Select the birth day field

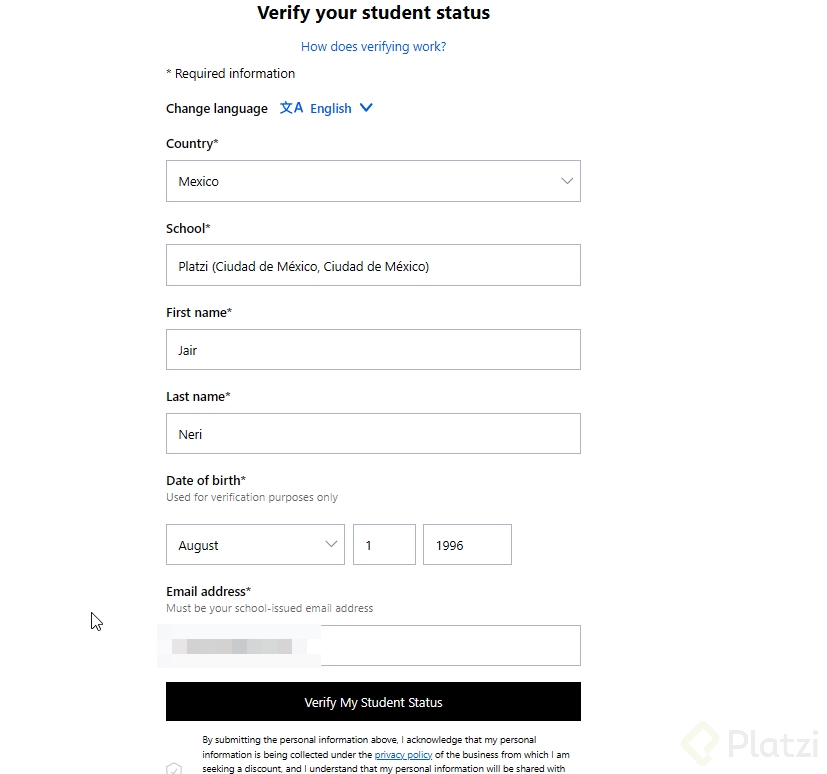coord(384,545)
